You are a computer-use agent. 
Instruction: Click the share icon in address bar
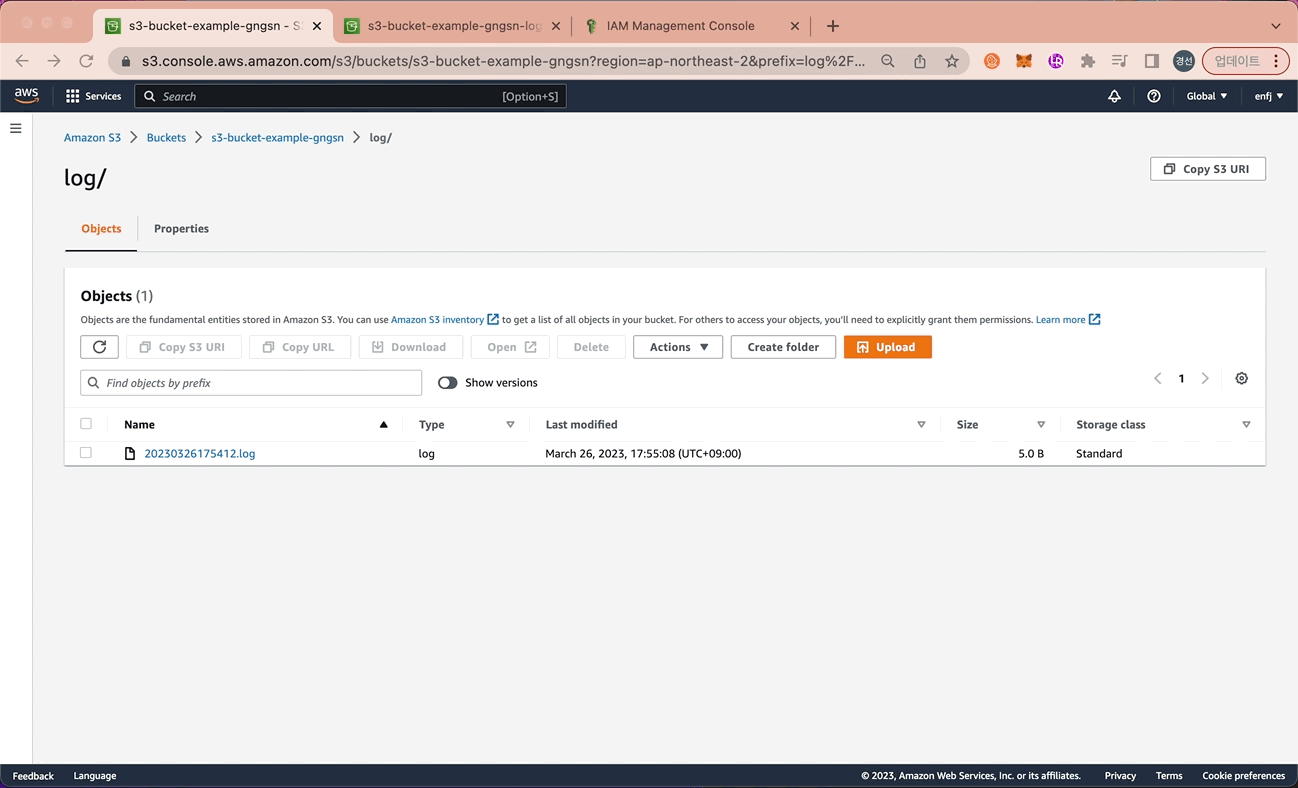[919, 61]
